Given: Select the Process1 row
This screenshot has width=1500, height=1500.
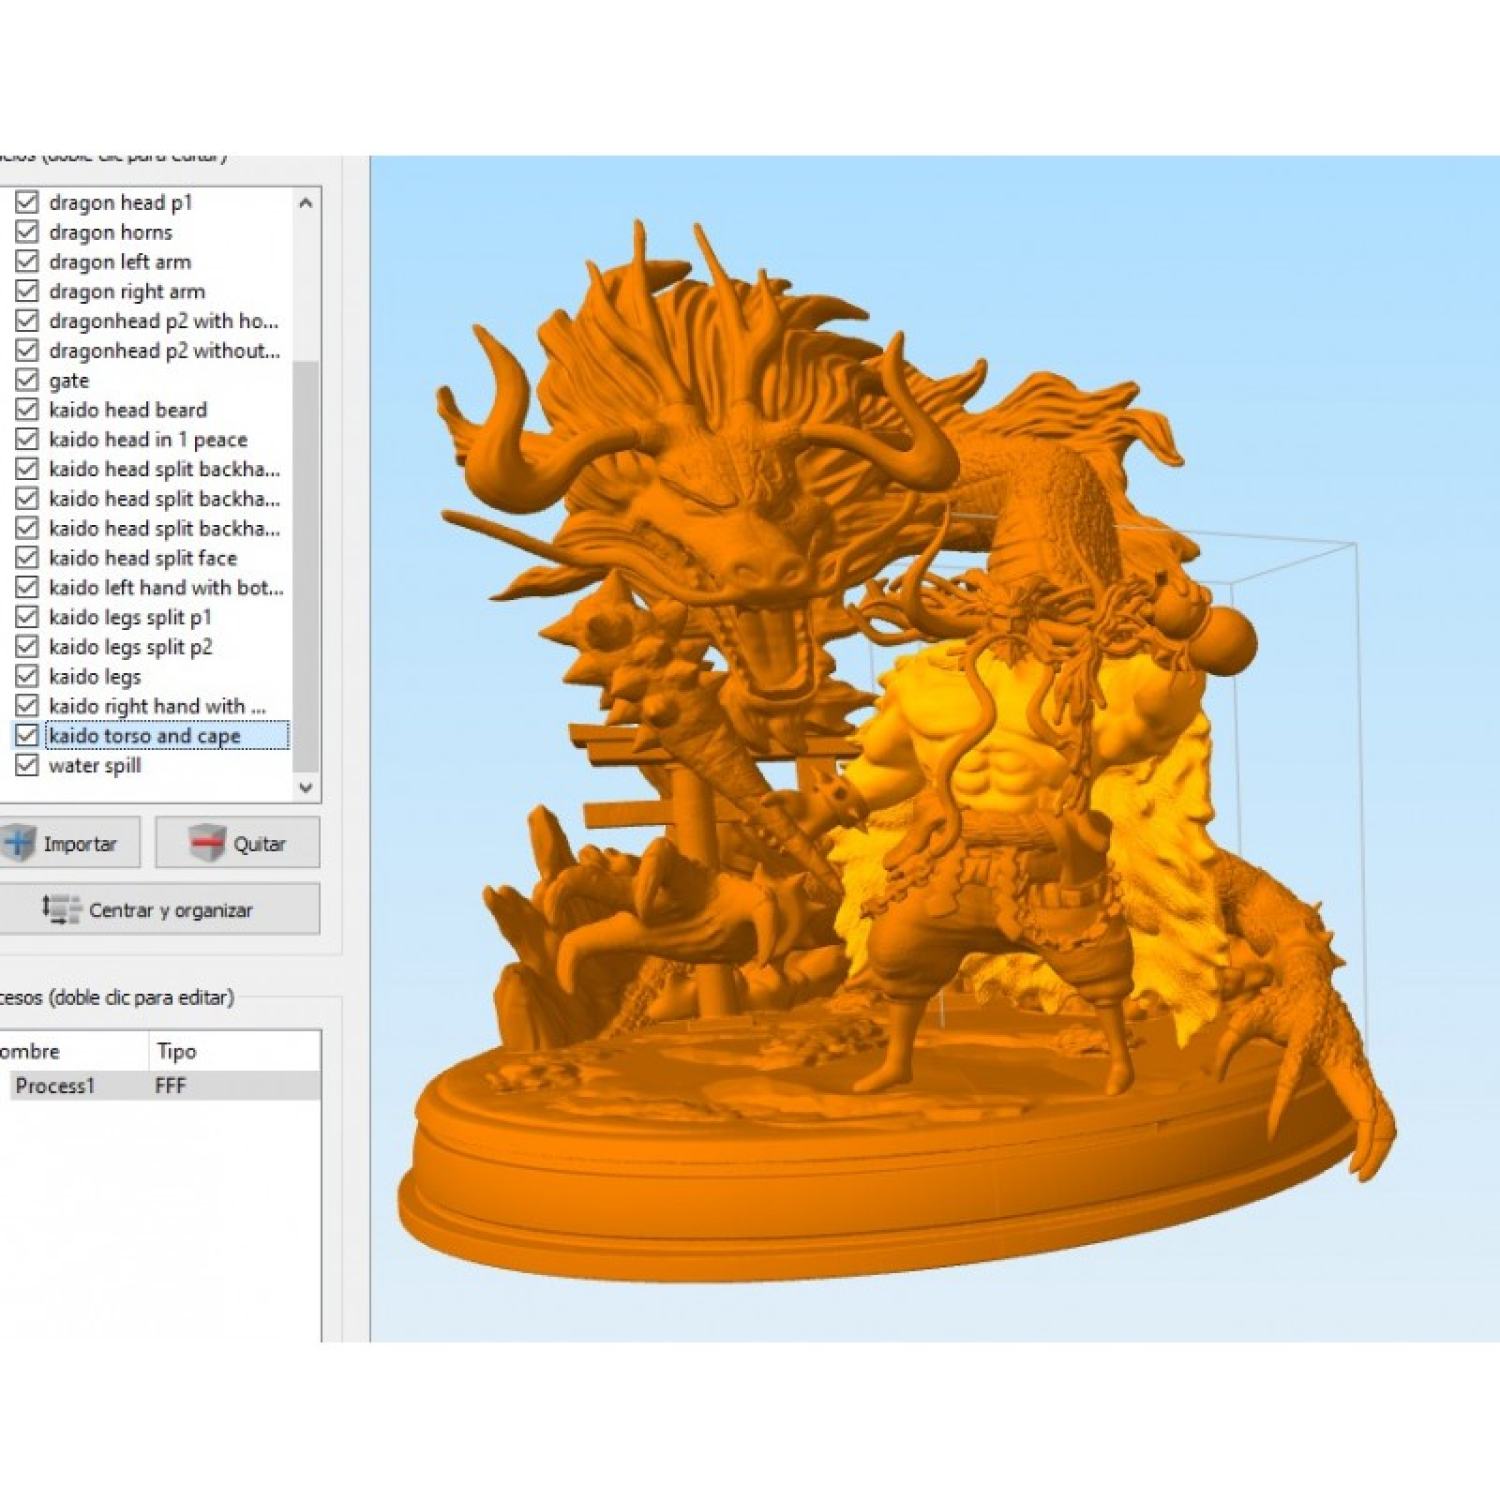Looking at the screenshot, I should pyautogui.click(x=160, y=1085).
